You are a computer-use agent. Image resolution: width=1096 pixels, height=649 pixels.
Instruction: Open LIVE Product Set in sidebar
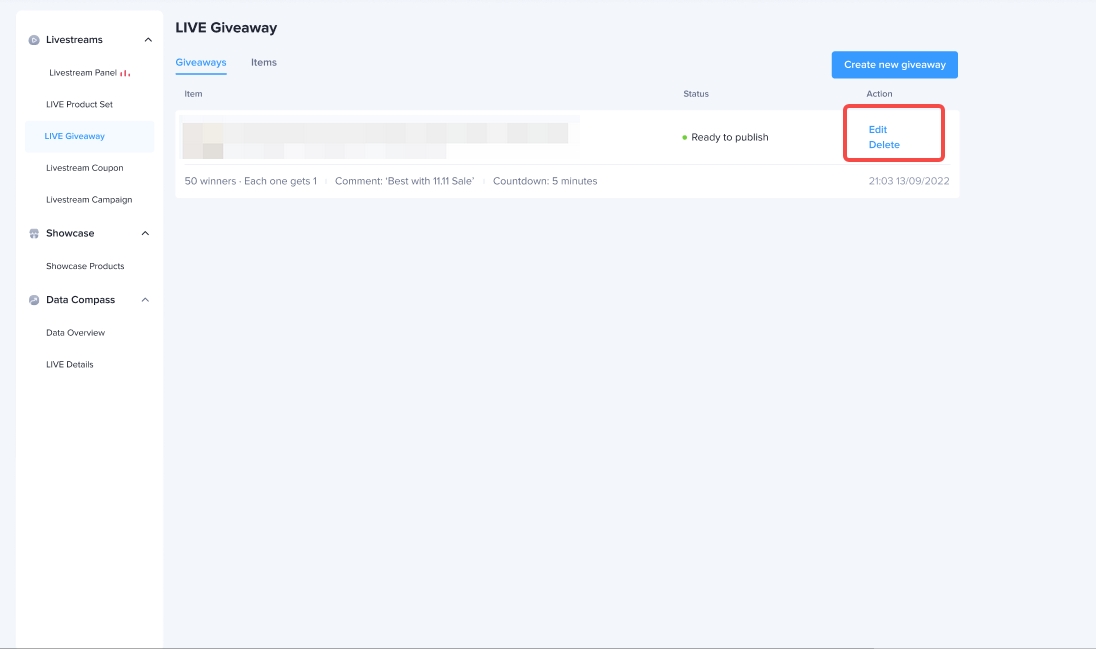tap(79, 105)
